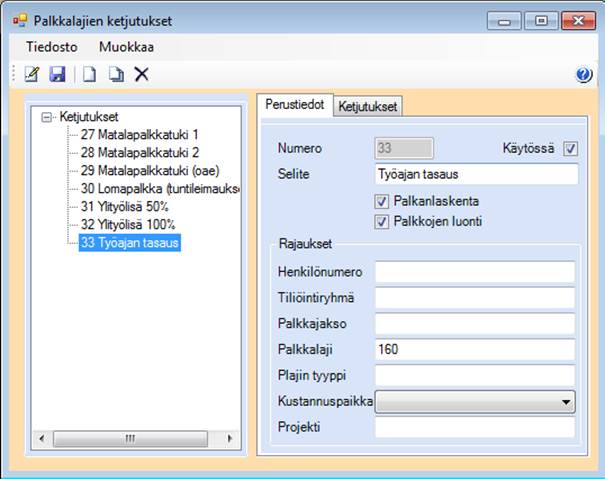Select the Perustiedot tab
605x479 pixels.
pos(295,105)
